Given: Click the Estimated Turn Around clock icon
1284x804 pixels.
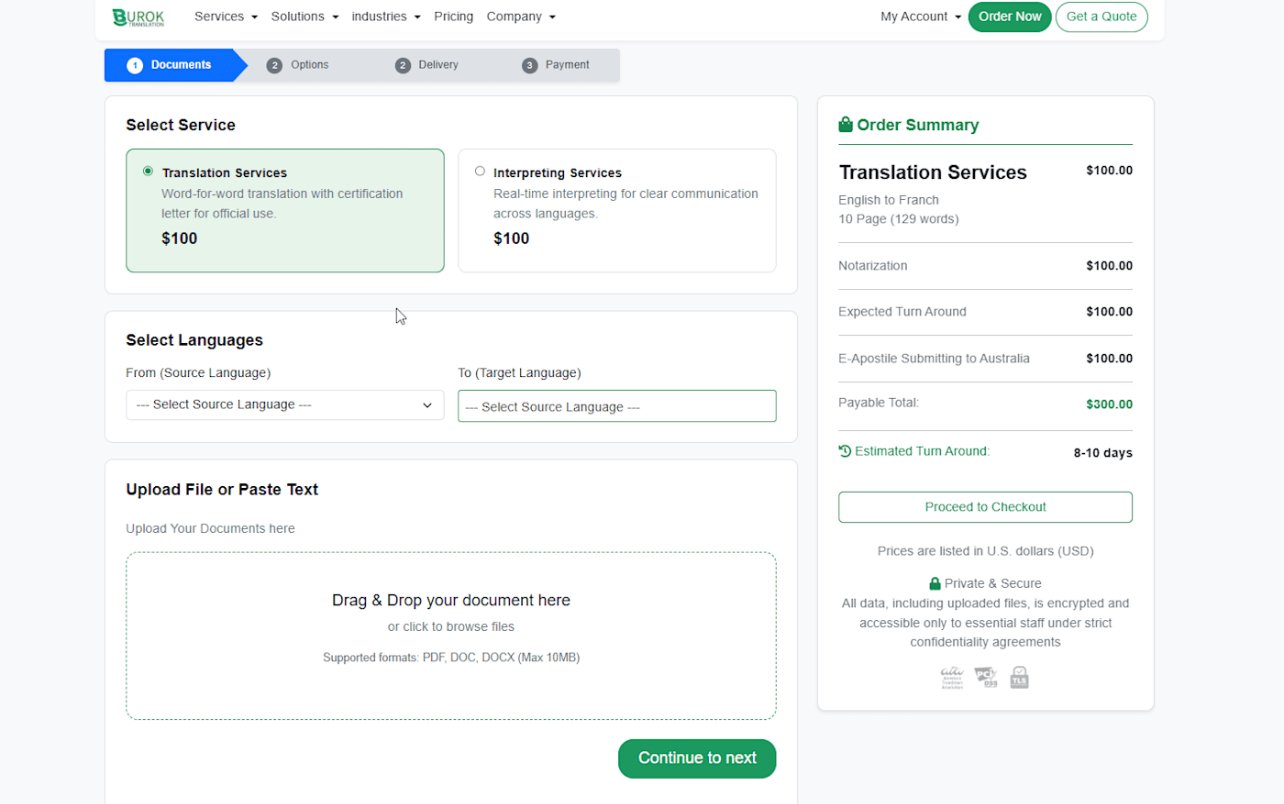Looking at the screenshot, I should tap(845, 451).
